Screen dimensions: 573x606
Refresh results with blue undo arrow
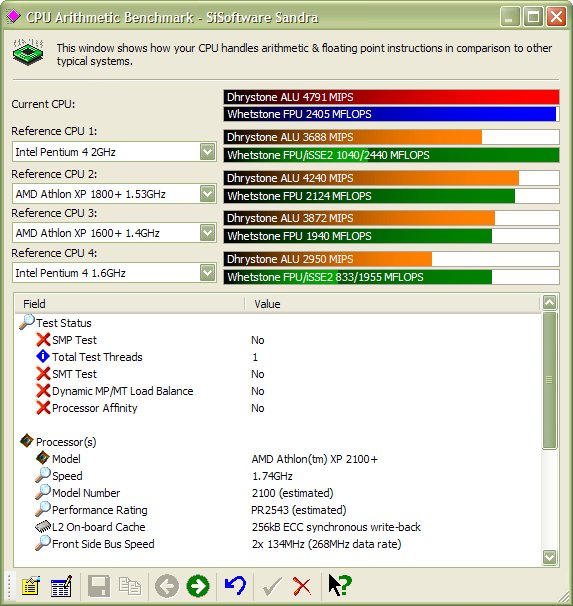pyautogui.click(x=235, y=586)
